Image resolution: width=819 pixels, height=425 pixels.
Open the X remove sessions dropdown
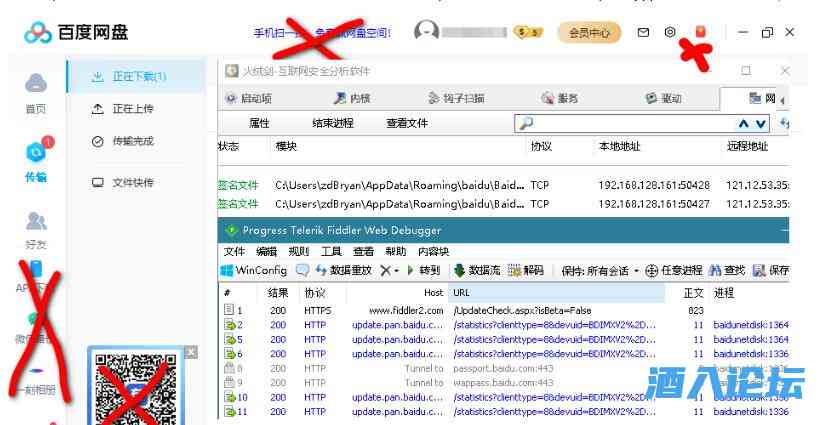point(390,270)
